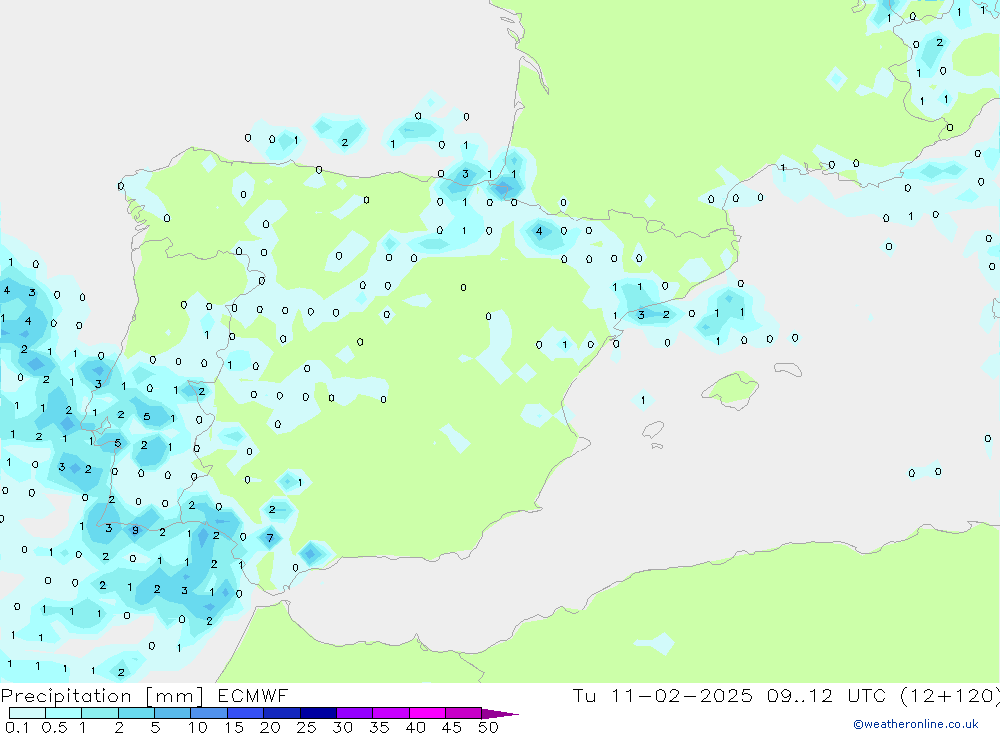Click the bright magenta 40–45 legend swatch
This screenshot has height=733, width=1000.
coord(427,713)
